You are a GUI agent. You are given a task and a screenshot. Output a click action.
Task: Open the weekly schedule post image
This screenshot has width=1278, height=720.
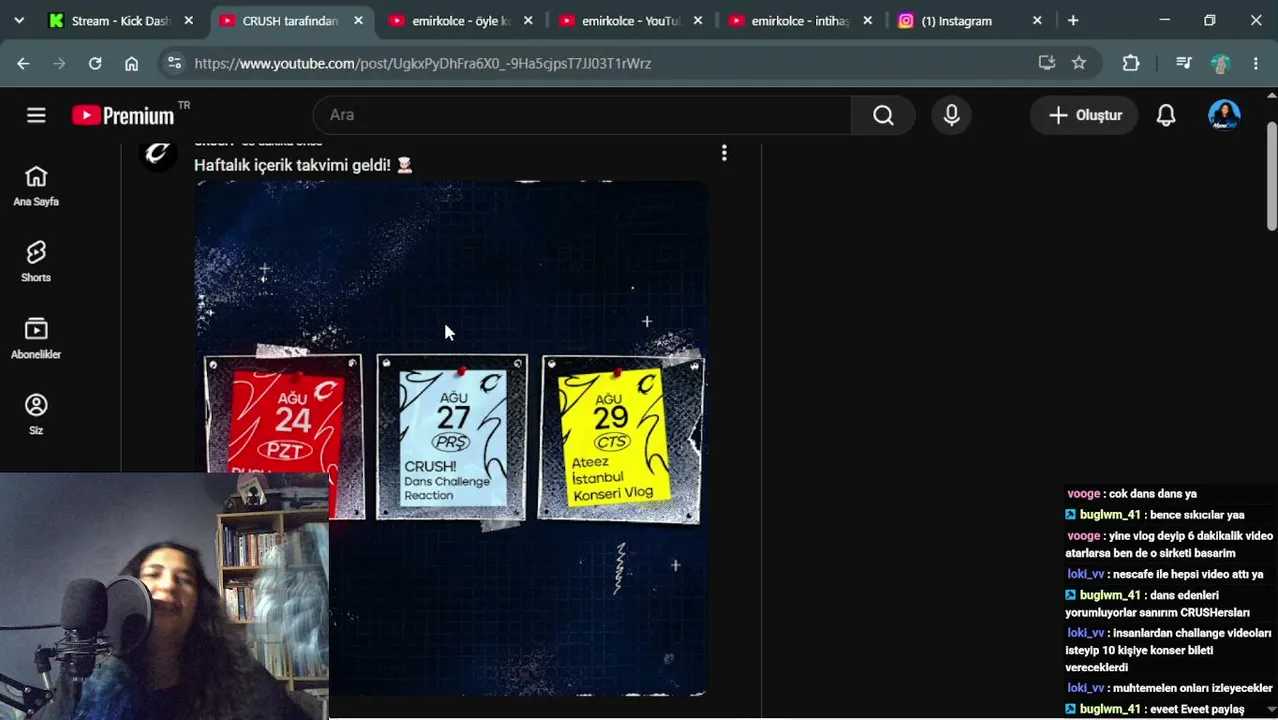click(451, 438)
